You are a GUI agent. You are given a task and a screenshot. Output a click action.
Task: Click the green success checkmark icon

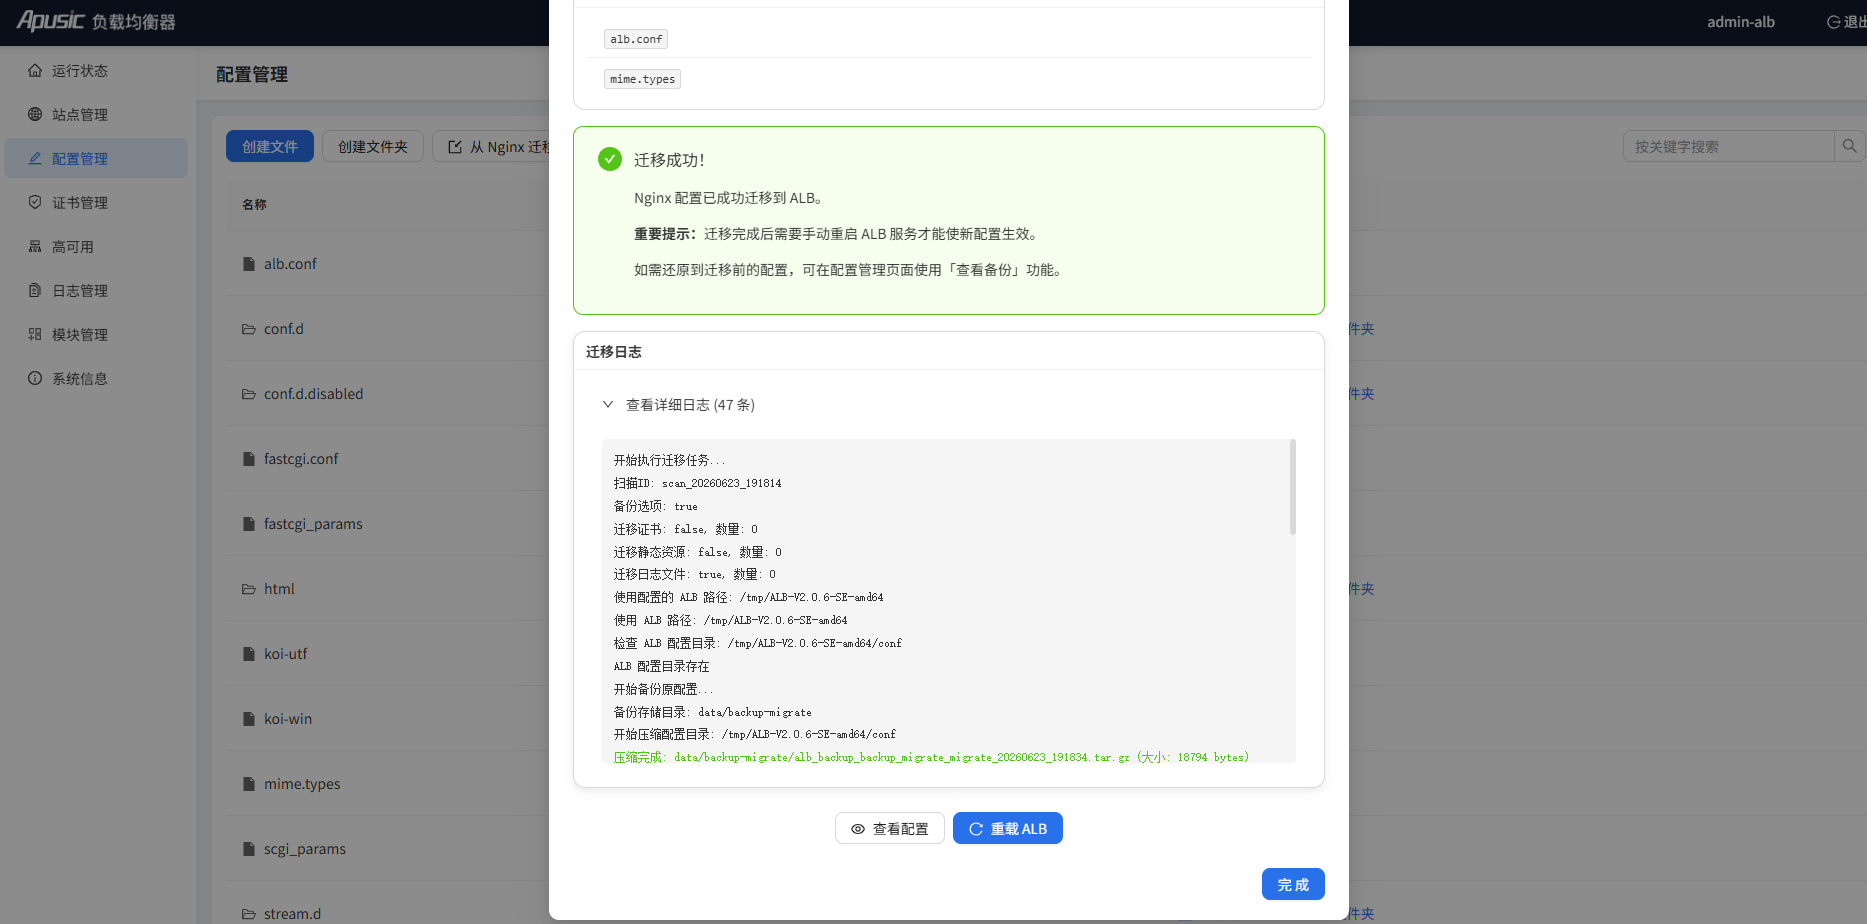point(610,159)
